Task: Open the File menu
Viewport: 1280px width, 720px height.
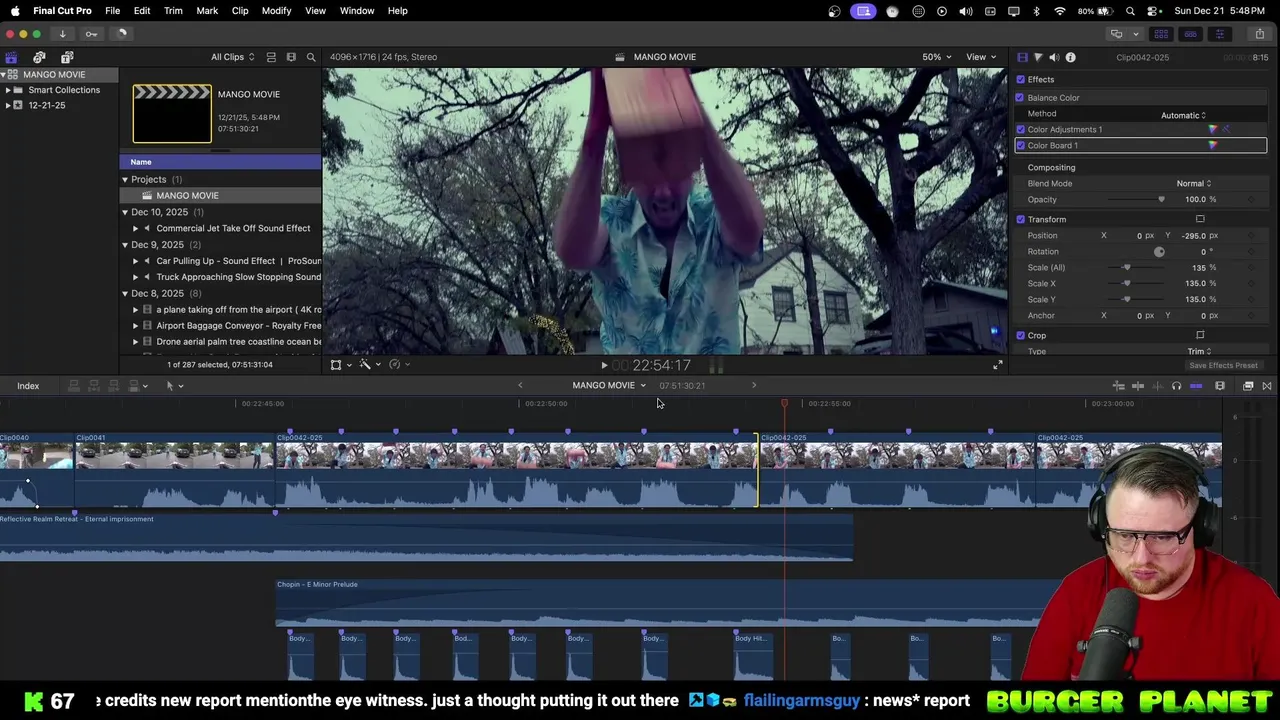Action: coord(112,11)
